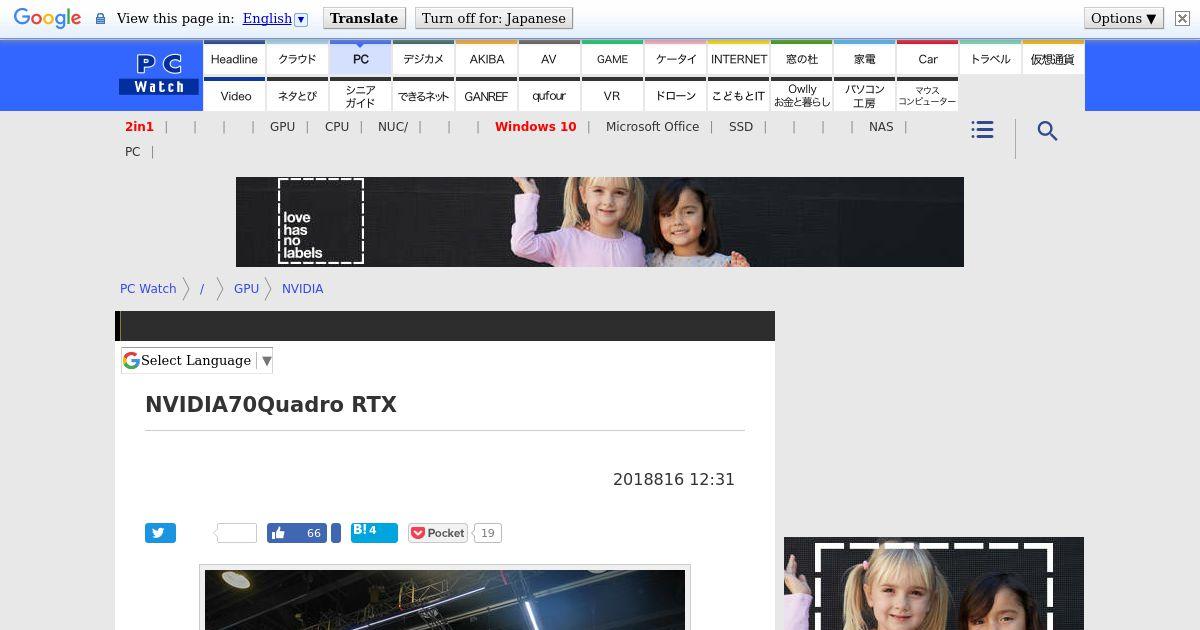Viewport: 1200px width, 630px height.
Task: Open the INTERNET tab
Action: tap(738, 58)
